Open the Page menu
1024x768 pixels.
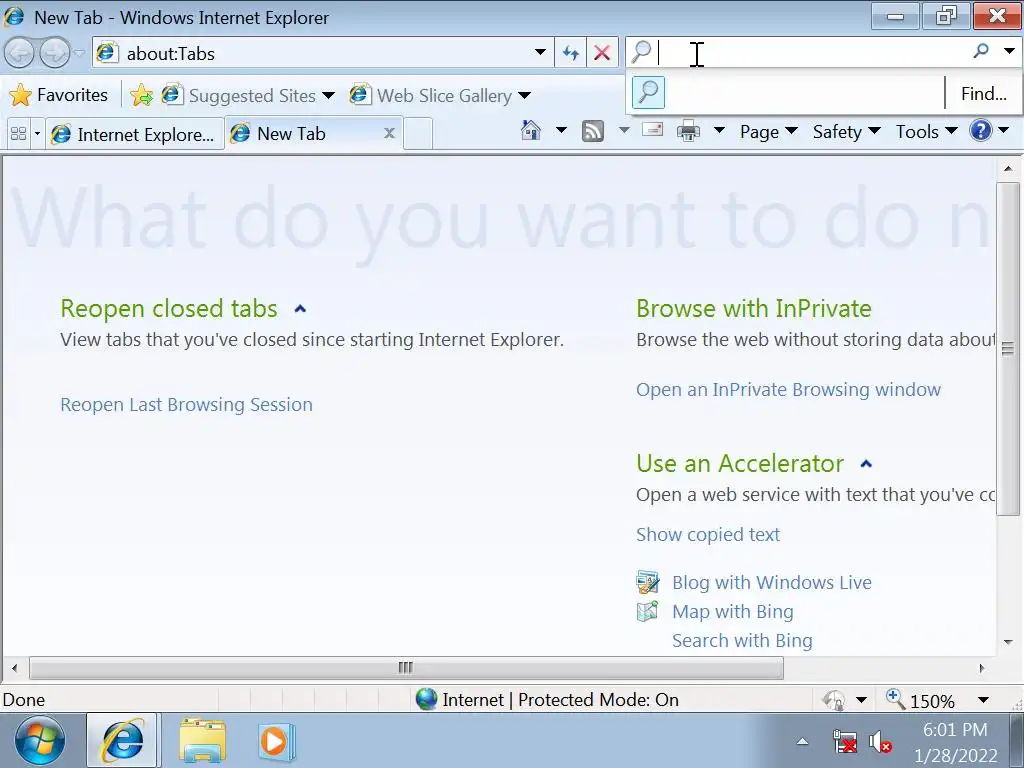769,131
